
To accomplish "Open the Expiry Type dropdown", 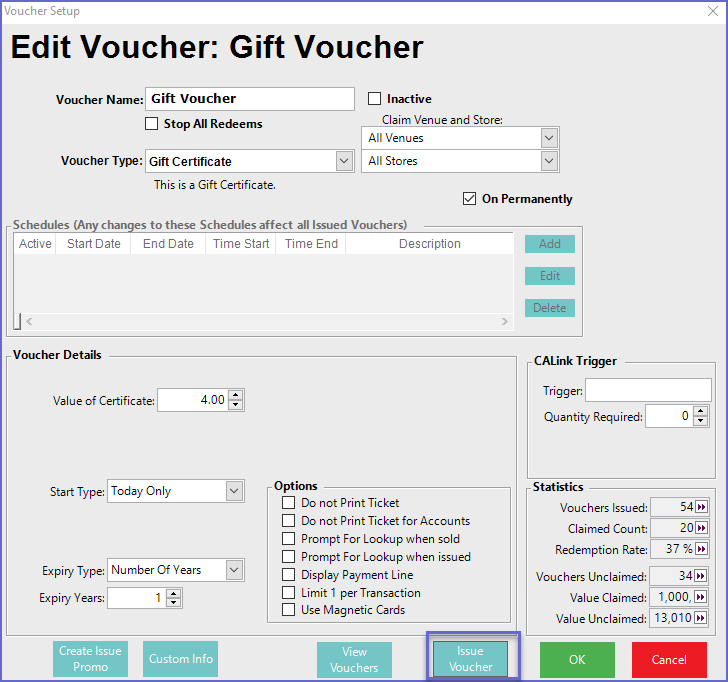I will (234, 570).
